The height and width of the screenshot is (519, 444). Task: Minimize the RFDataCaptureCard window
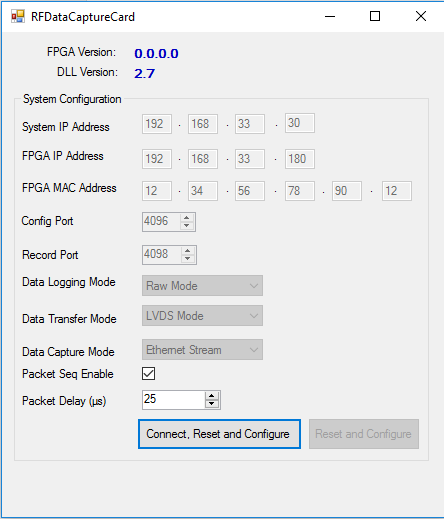coord(330,16)
